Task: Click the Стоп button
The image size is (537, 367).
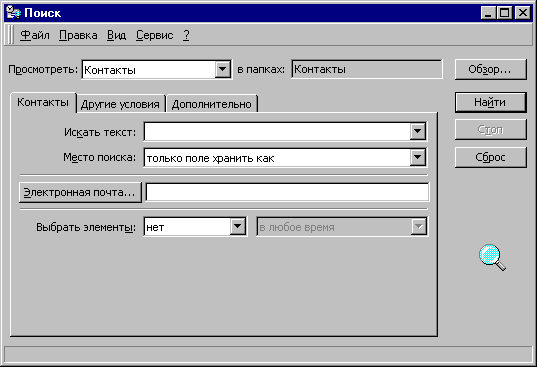Action: coord(490,129)
